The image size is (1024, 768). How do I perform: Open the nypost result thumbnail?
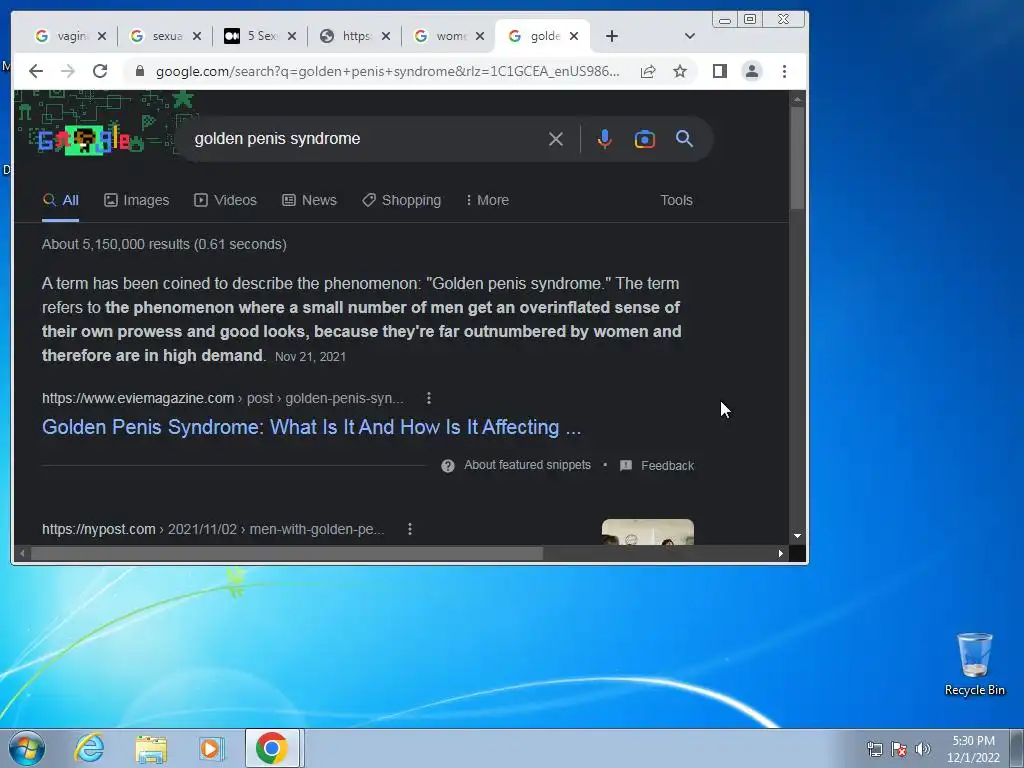[648, 532]
